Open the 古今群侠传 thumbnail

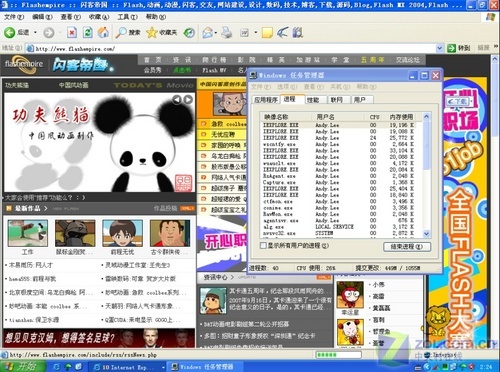click(x=170, y=233)
